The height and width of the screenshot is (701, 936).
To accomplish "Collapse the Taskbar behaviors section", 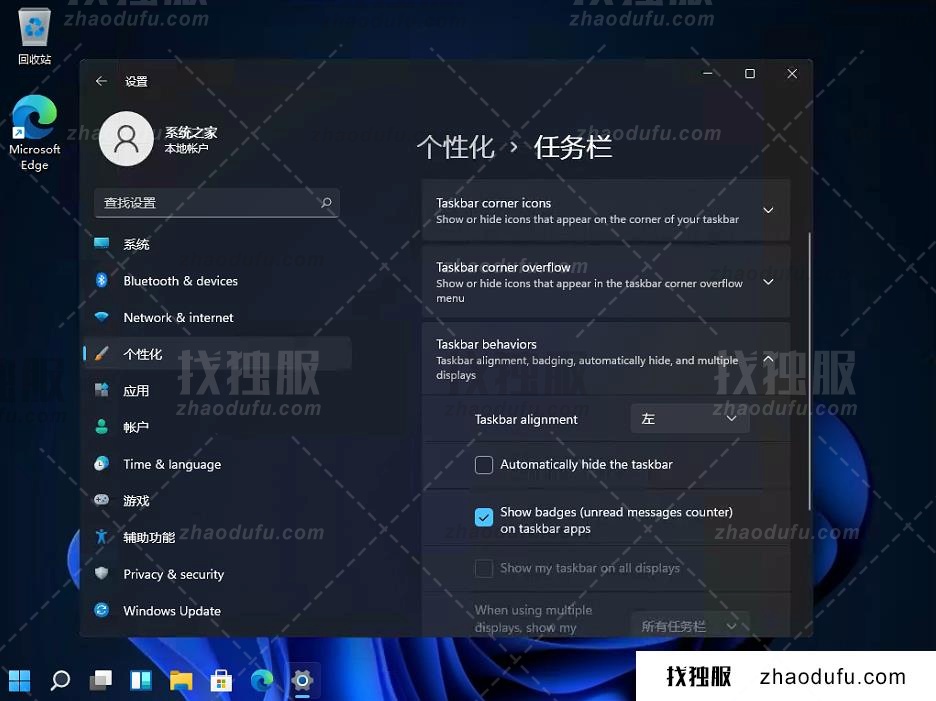I will [x=768, y=359].
